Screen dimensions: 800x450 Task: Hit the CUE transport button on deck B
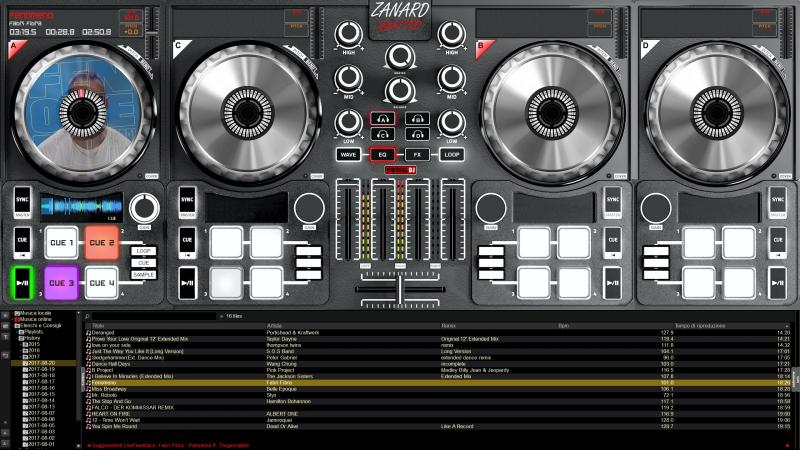(x=613, y=242)
